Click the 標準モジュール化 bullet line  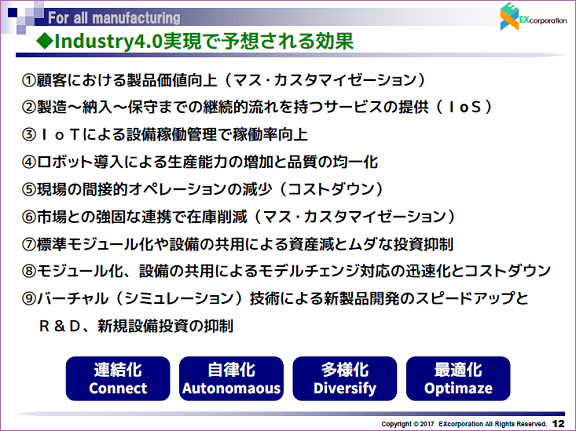click(x=237, y=244)
